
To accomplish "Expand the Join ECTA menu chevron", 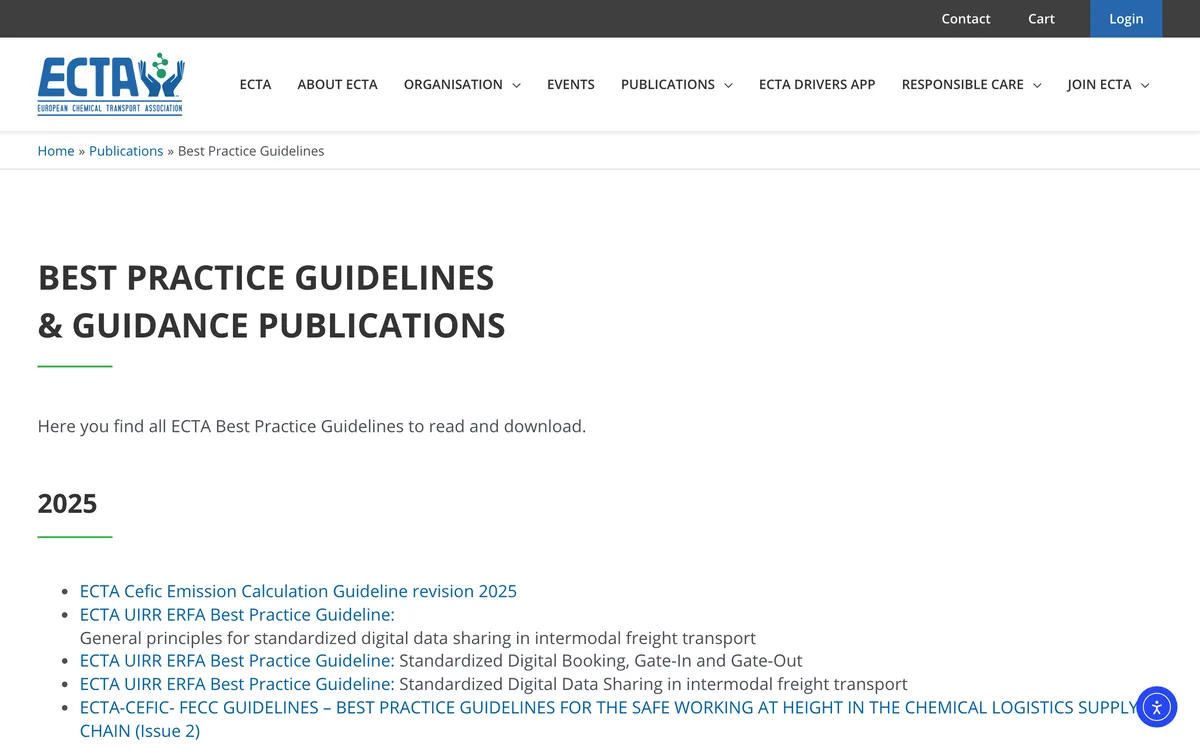I will pyautogui.click(x=1145, y=85).
